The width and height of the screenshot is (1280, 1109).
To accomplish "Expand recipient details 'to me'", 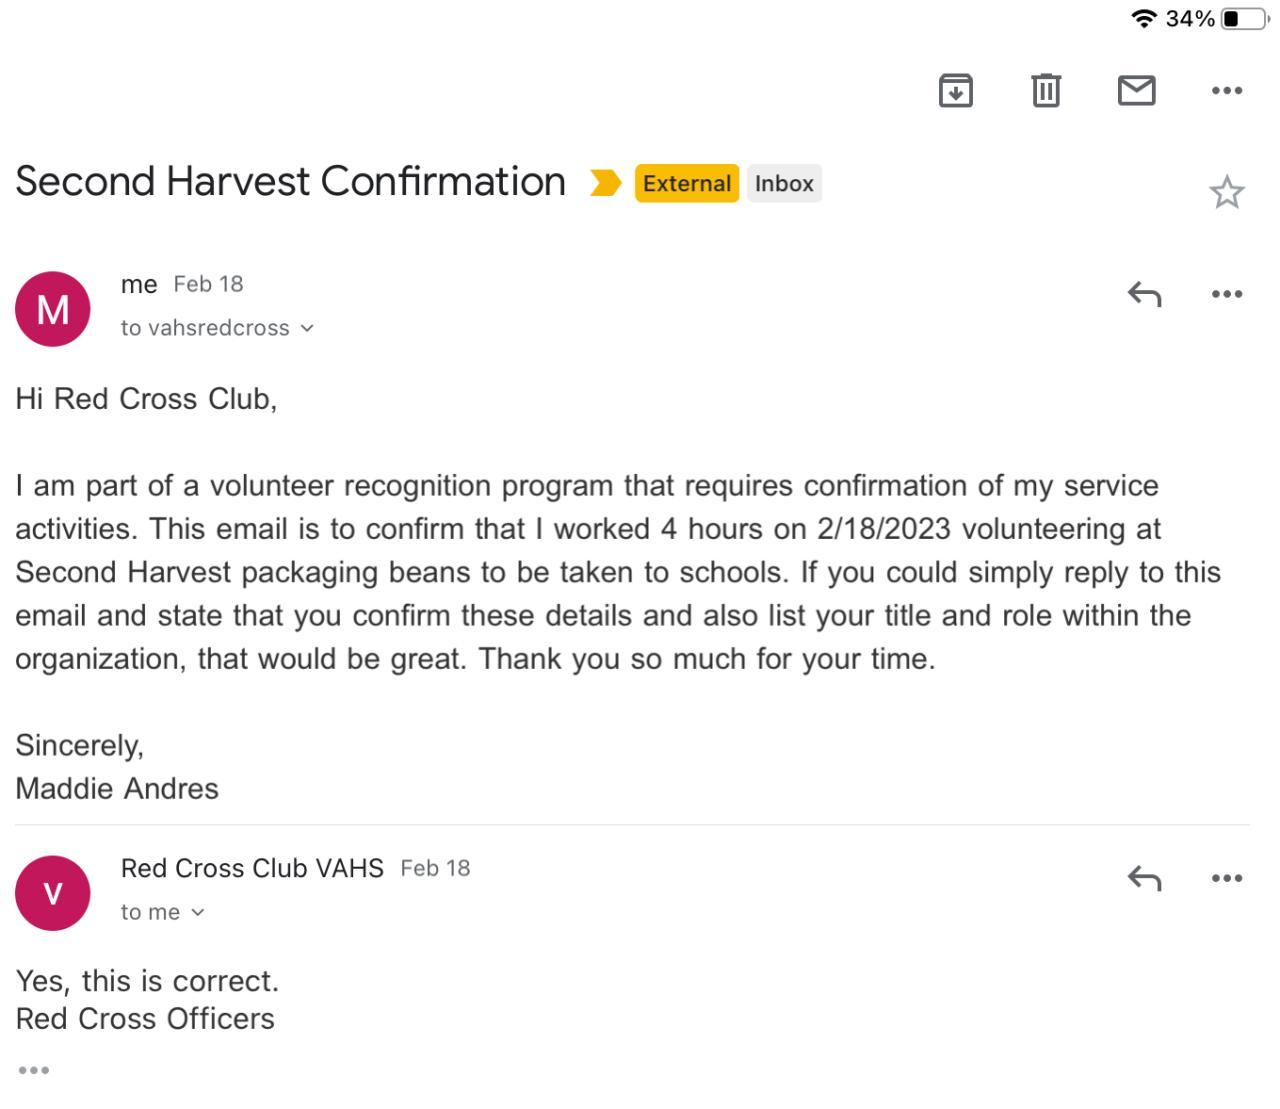I will click(162, 912).
